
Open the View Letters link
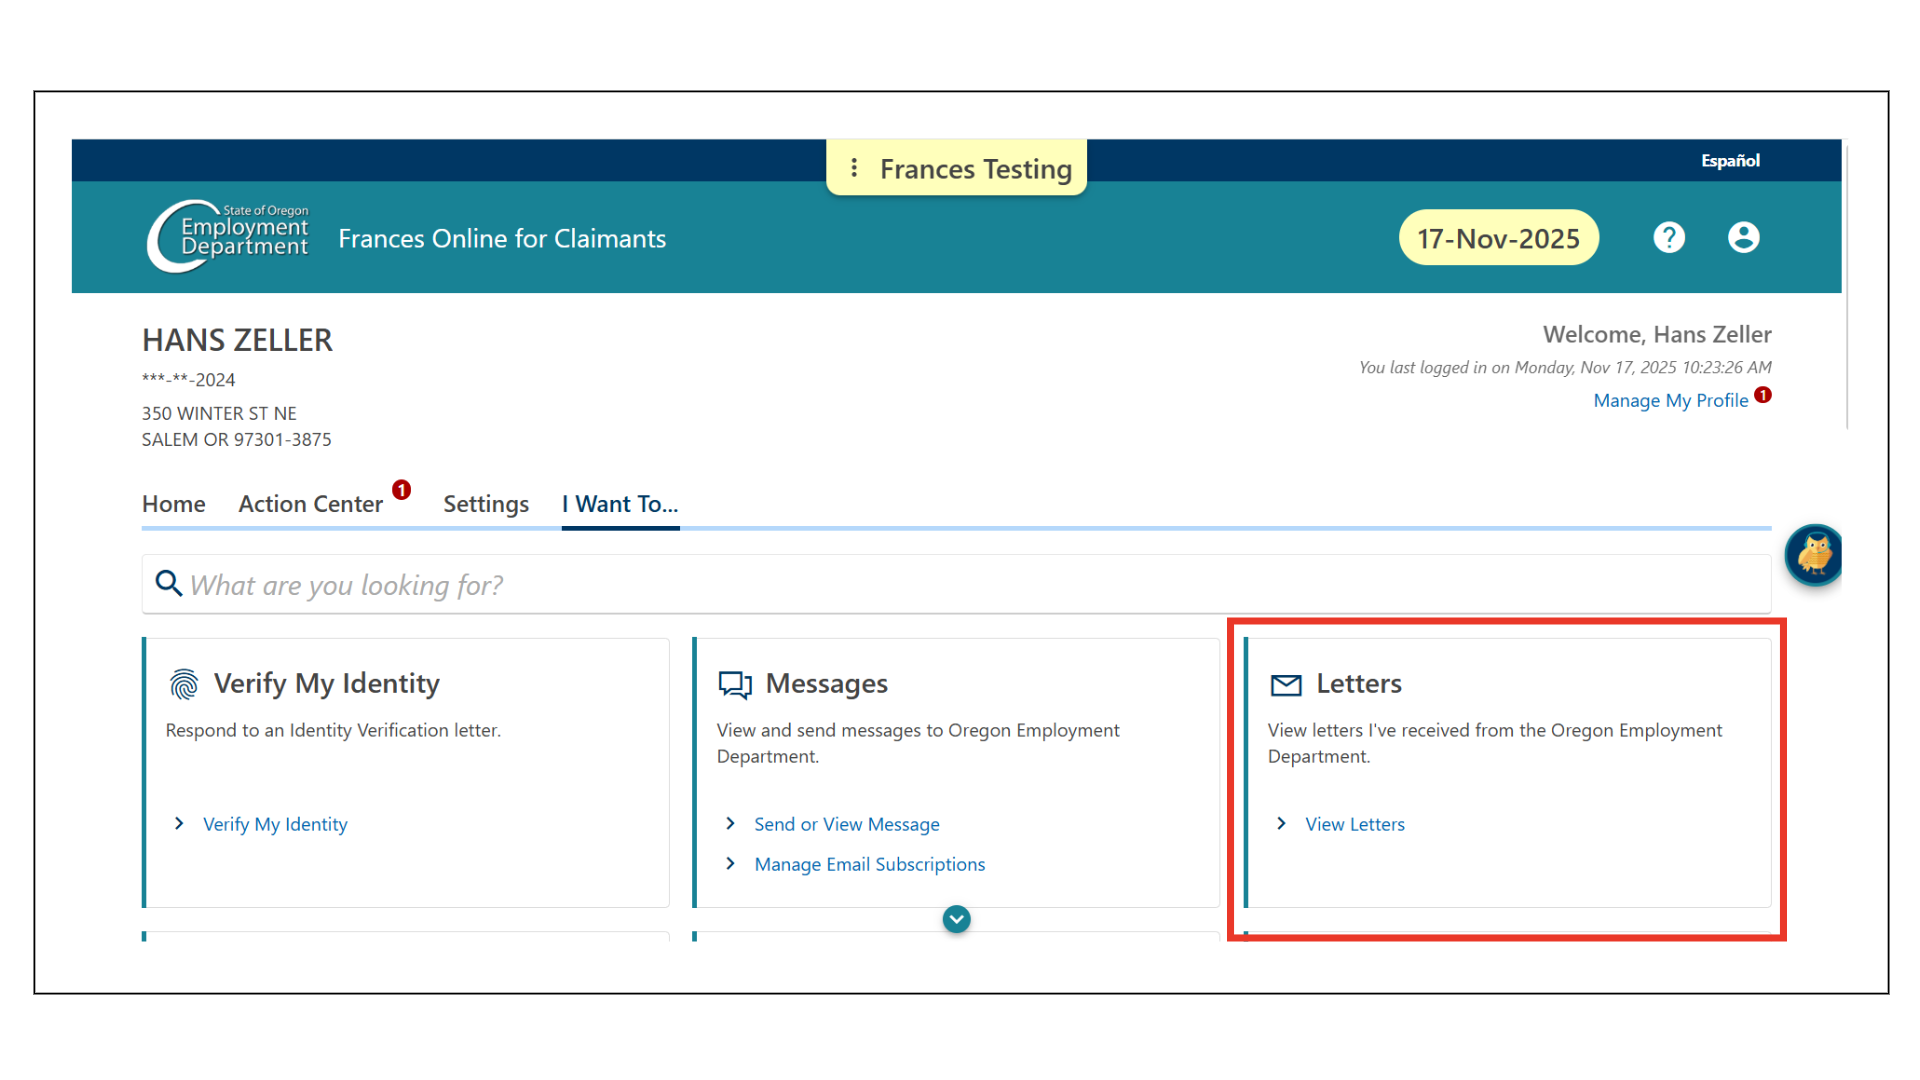click(x=1355, y=824)
